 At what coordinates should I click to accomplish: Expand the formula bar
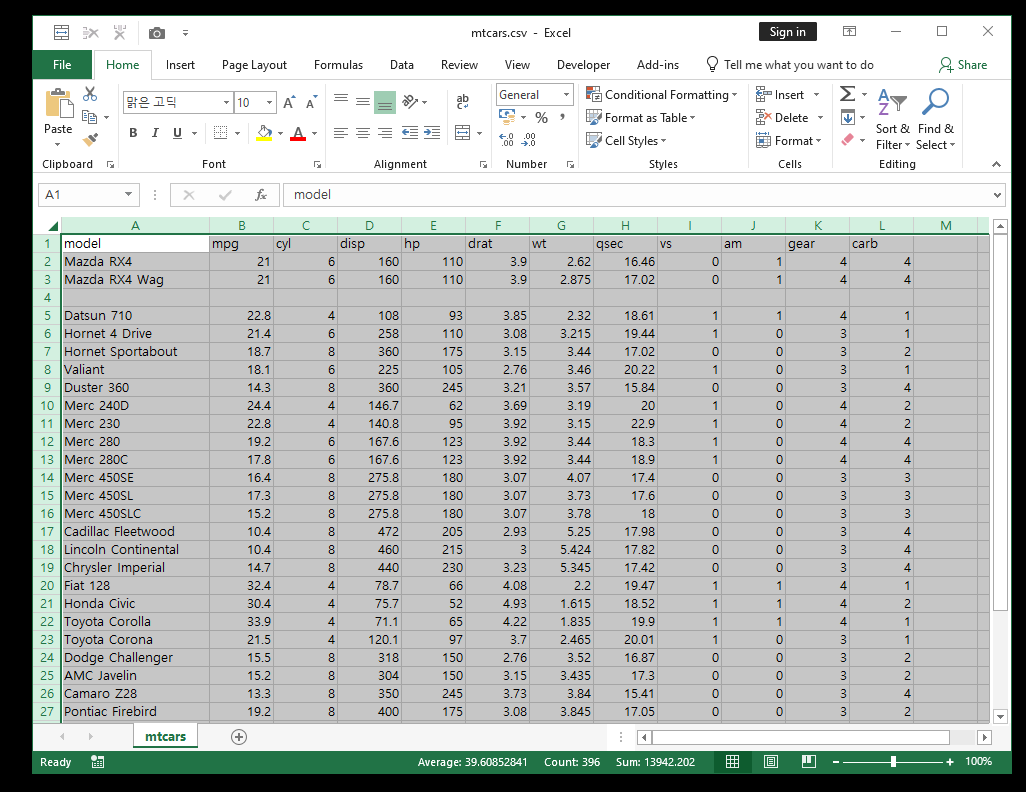(997, 195)
